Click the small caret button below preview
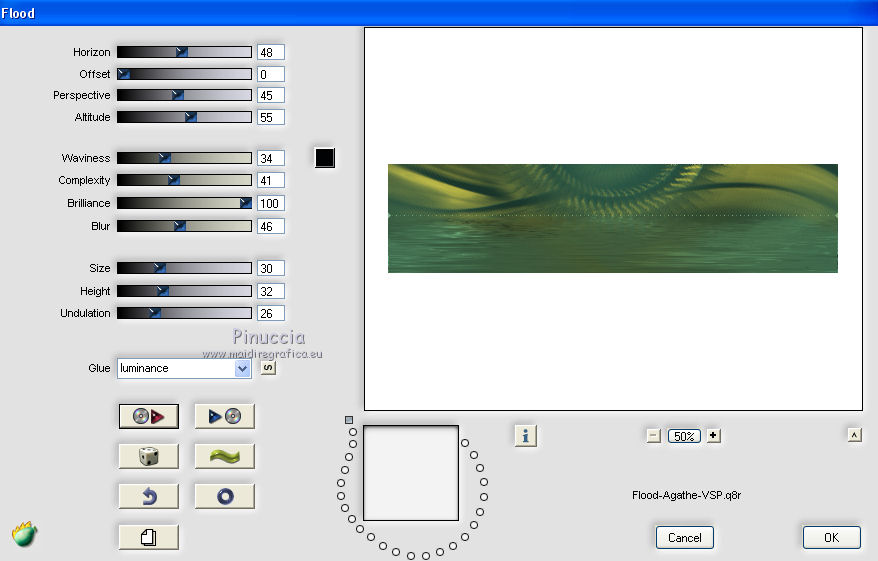 (x=854, y=435)
